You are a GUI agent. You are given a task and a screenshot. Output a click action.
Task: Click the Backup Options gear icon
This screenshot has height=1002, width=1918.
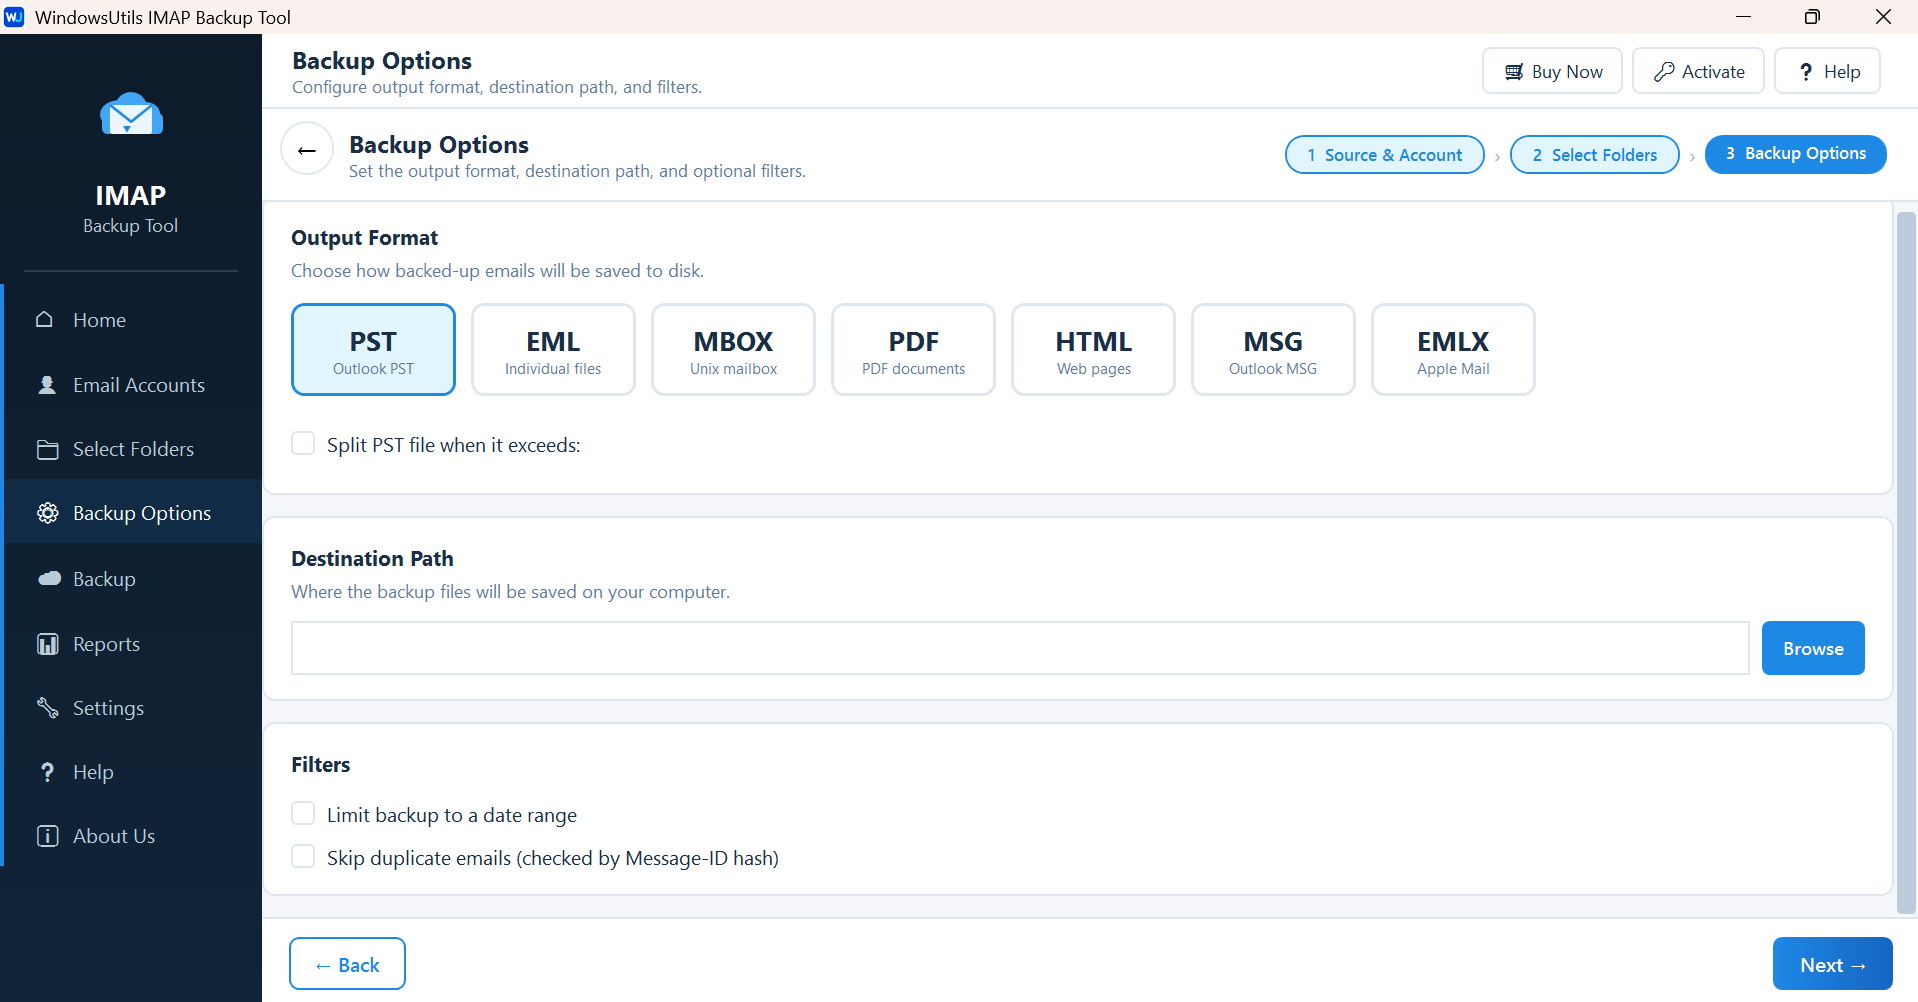[x=47, y=513]
